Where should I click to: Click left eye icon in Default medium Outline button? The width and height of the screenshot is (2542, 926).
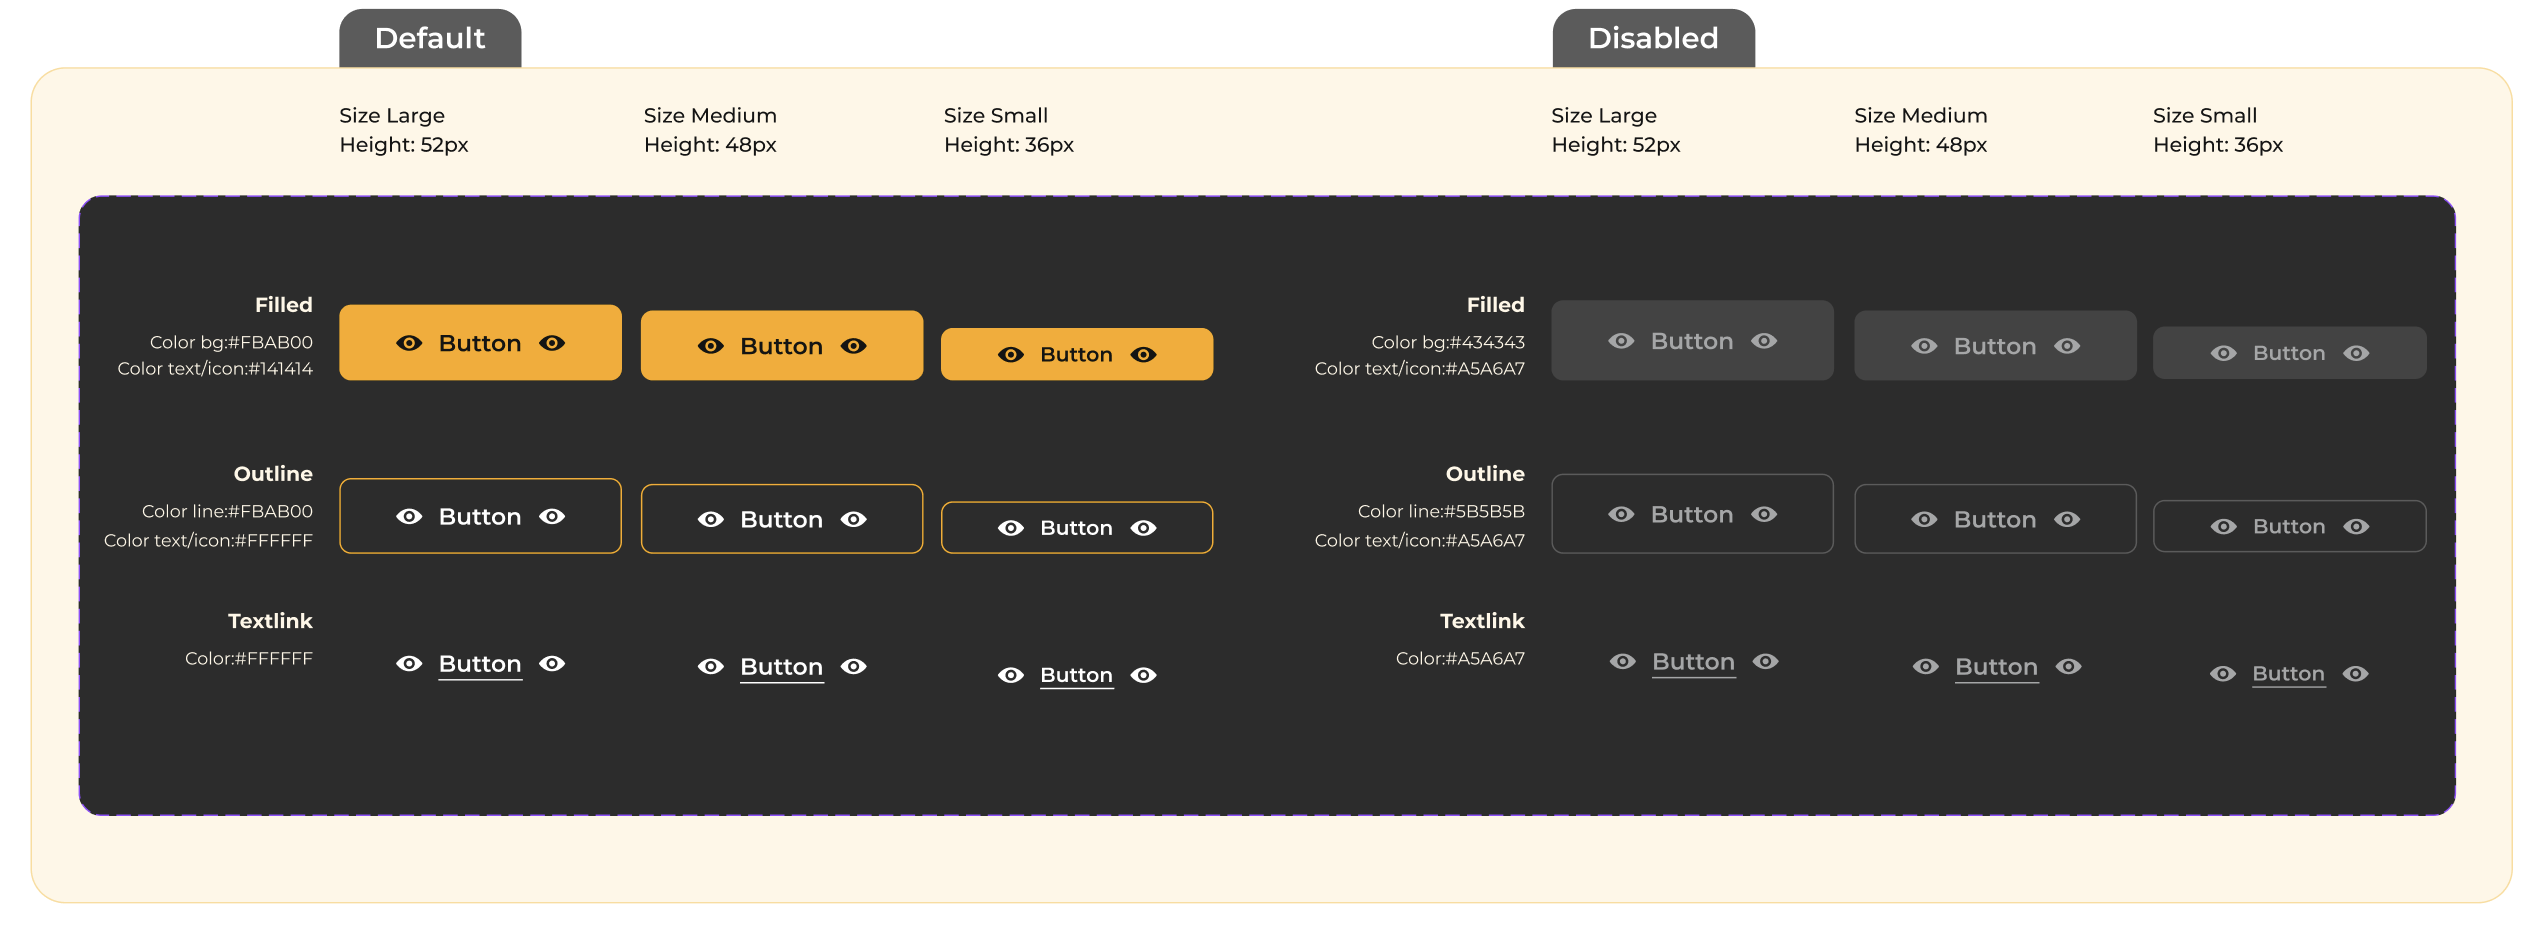[711, 519]
